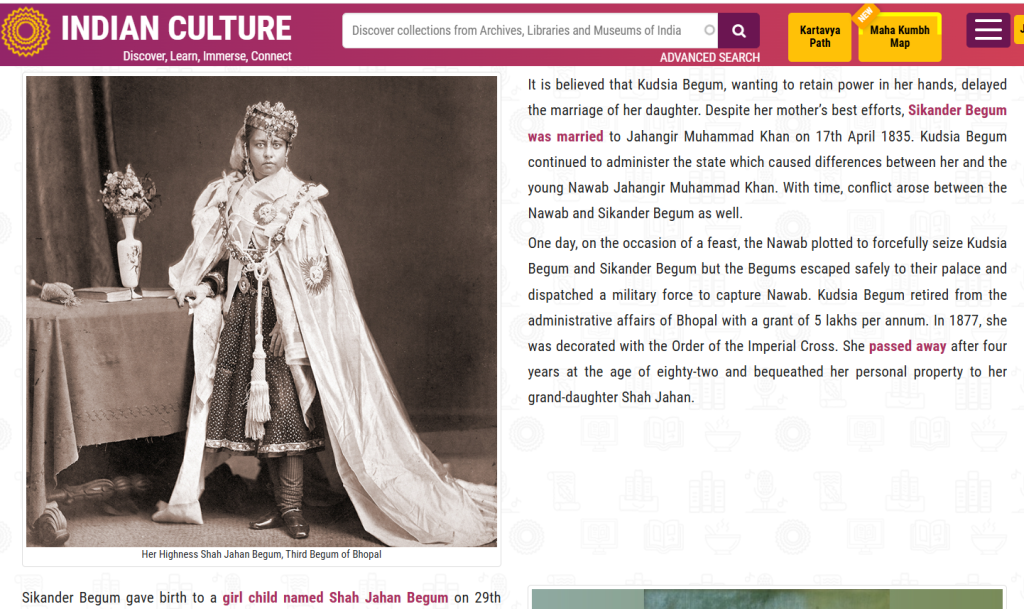Click the INDIAN CULTURE site title
Viewport: 1024px width, 609px height.
pyautogui.click(x=176, y=29)
